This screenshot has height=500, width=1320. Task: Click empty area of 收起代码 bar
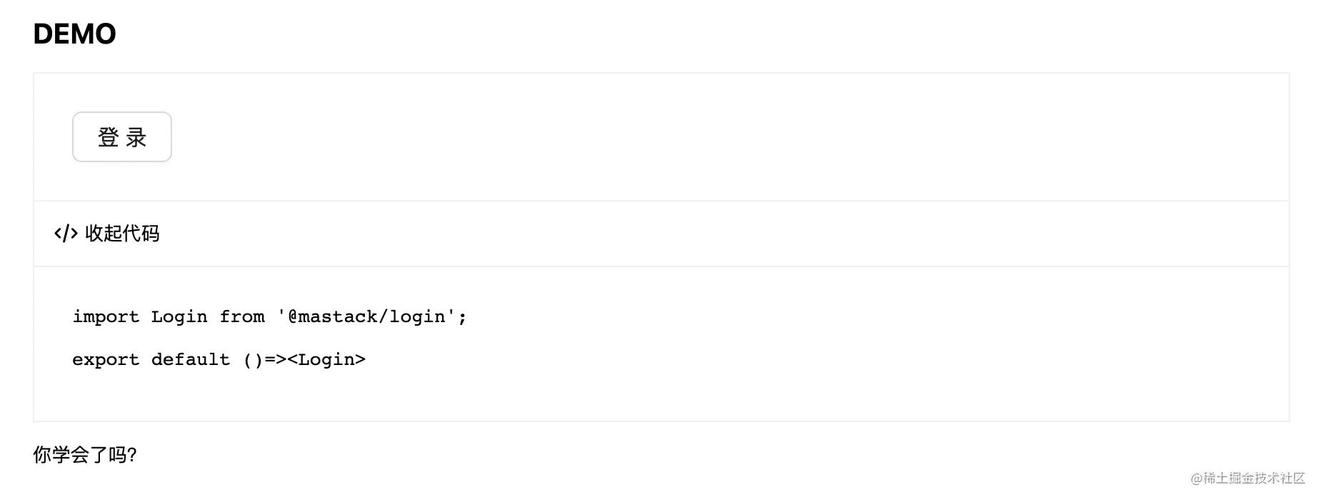(x=700, y=234)
